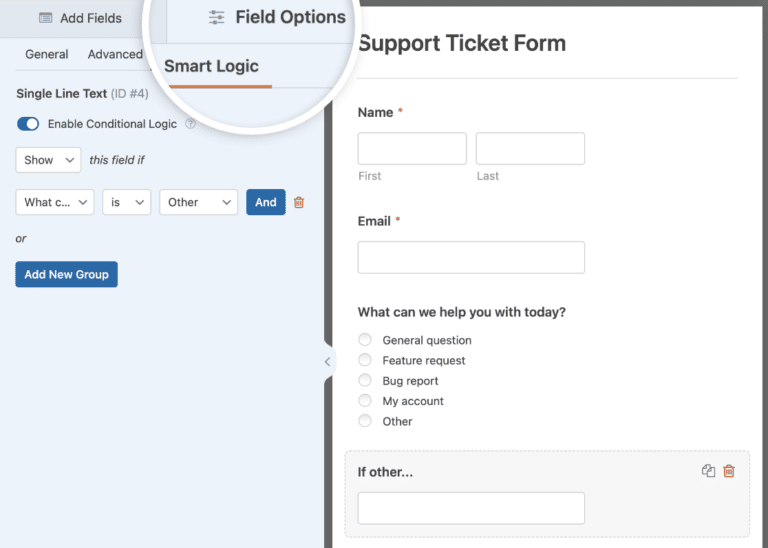The width and height of the screenshot is (768, 548).
Task: Click the Field Options sliders icon
Action: 216,17
